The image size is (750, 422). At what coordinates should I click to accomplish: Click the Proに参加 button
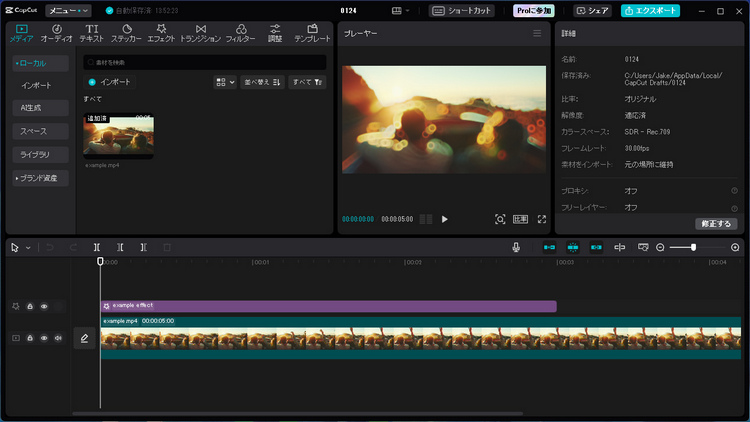(534, 11)
